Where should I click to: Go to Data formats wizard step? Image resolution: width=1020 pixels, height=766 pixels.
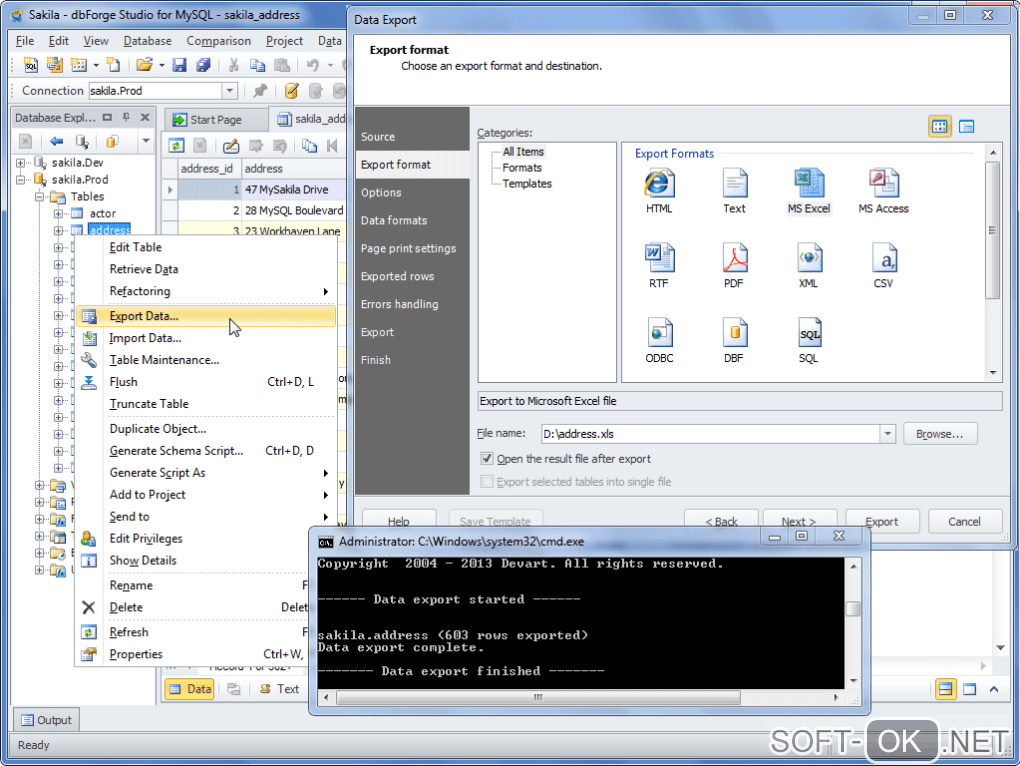pos(394,220)
